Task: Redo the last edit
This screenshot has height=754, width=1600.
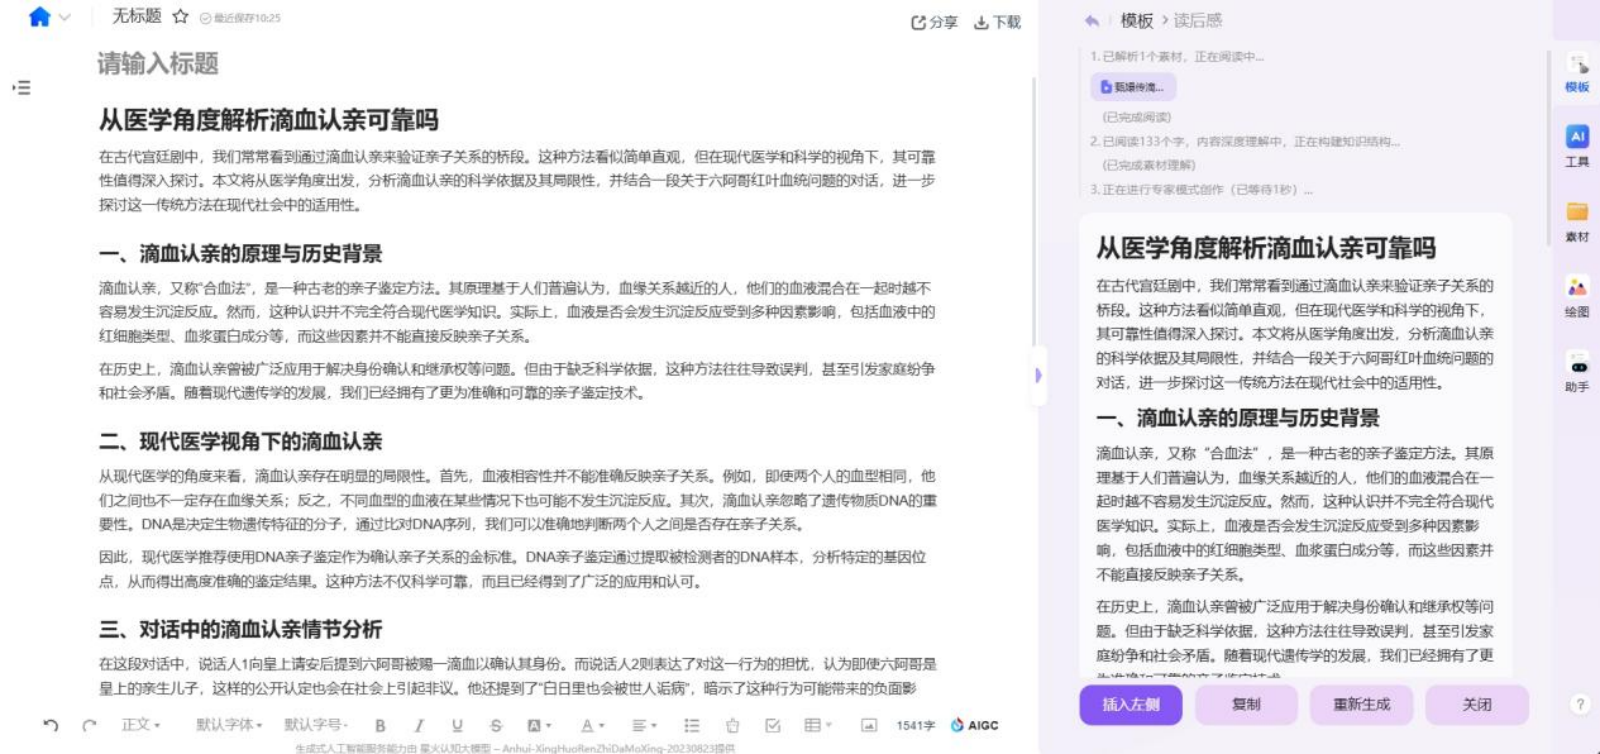Action: click(x=90, y=725)
